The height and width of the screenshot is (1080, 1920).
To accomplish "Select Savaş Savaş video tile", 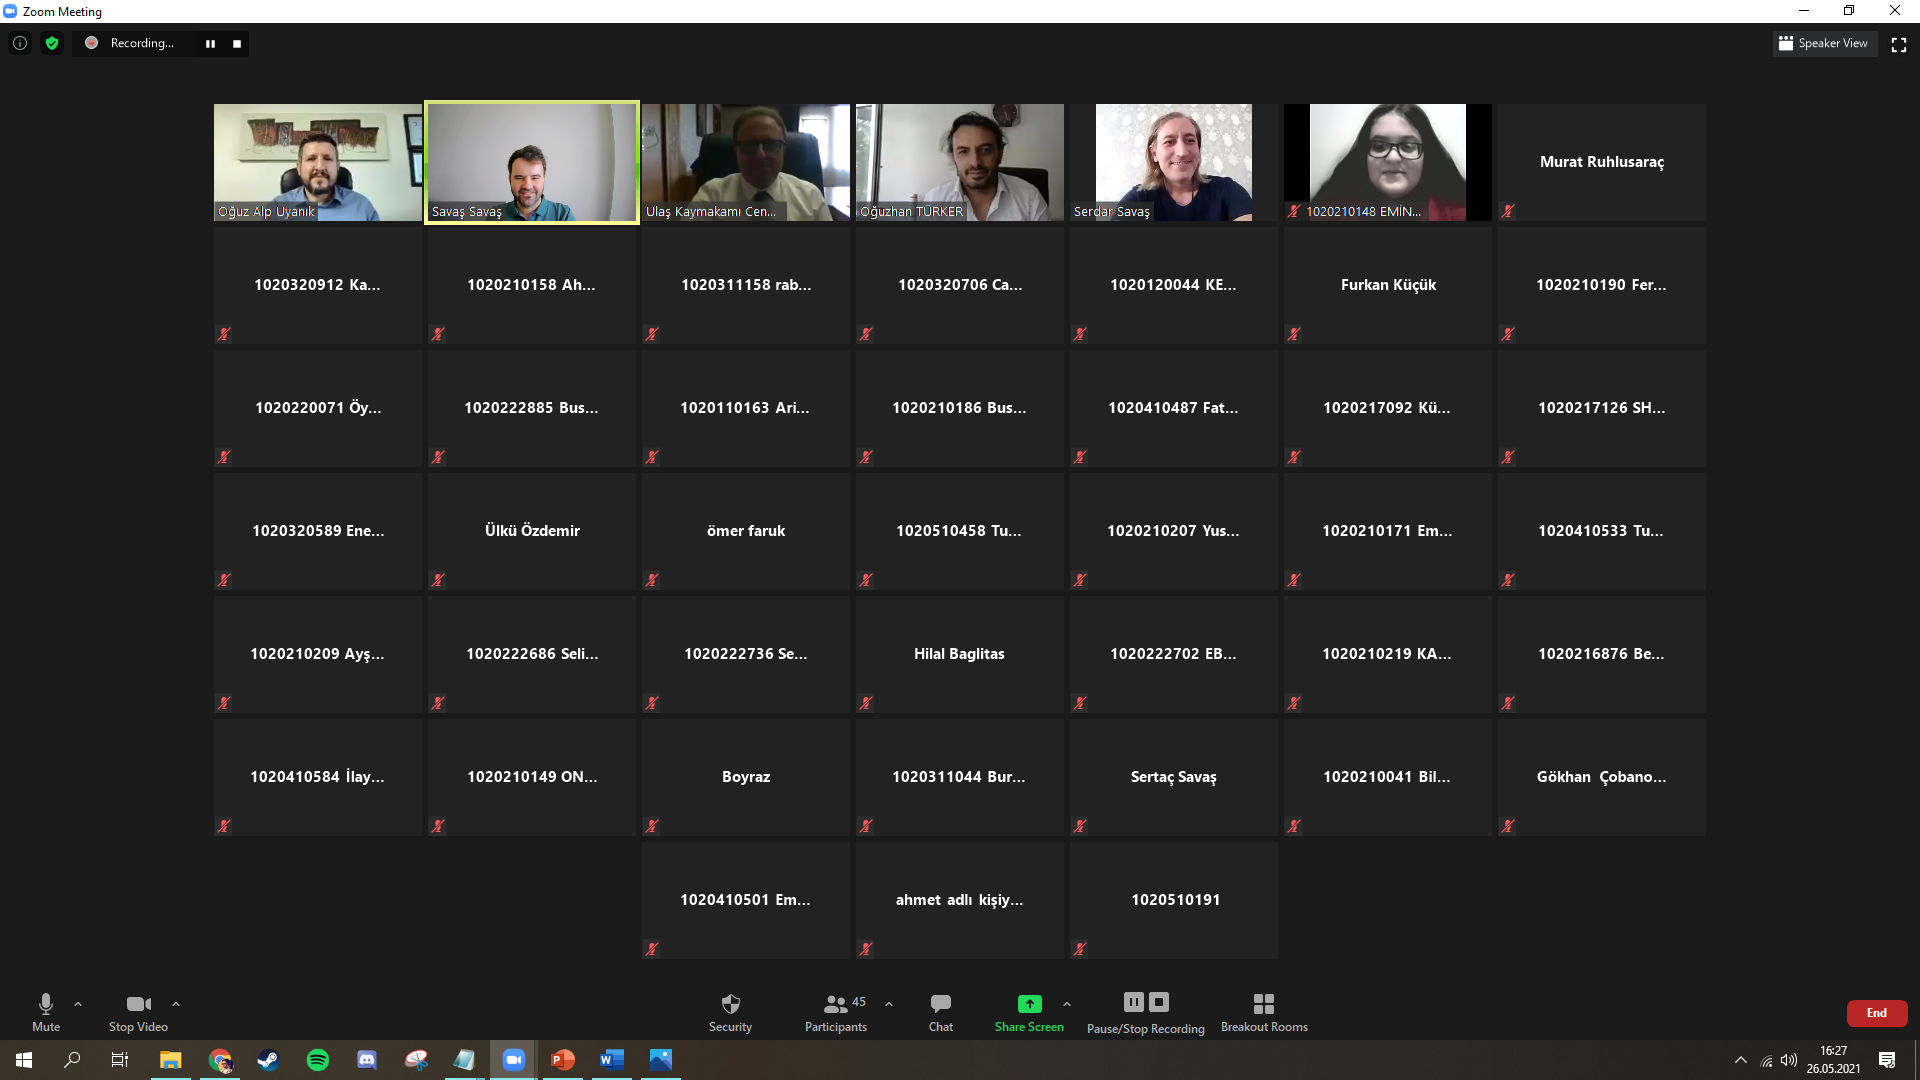I will 532,162.
